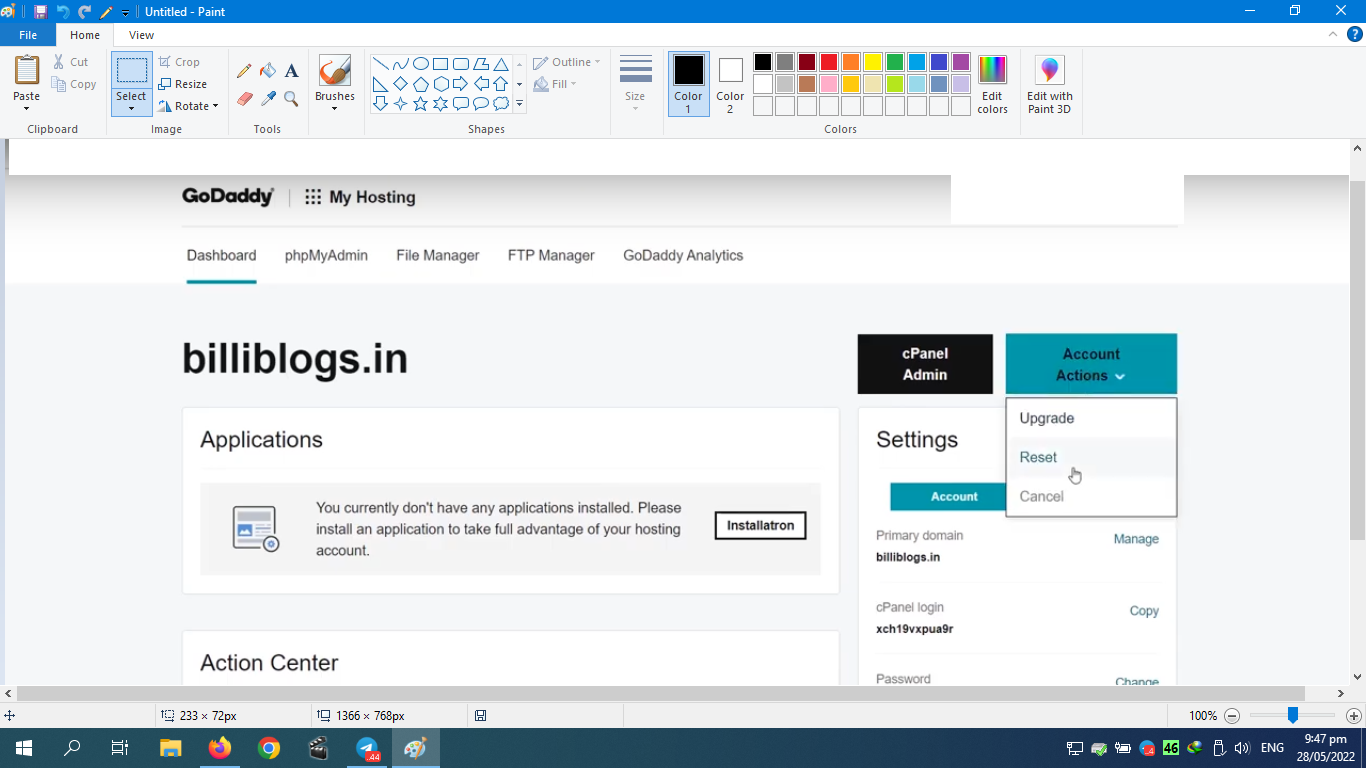Click the Crop tool
The width and height of the screenshot is (1366, 768).
click(180, 62)
